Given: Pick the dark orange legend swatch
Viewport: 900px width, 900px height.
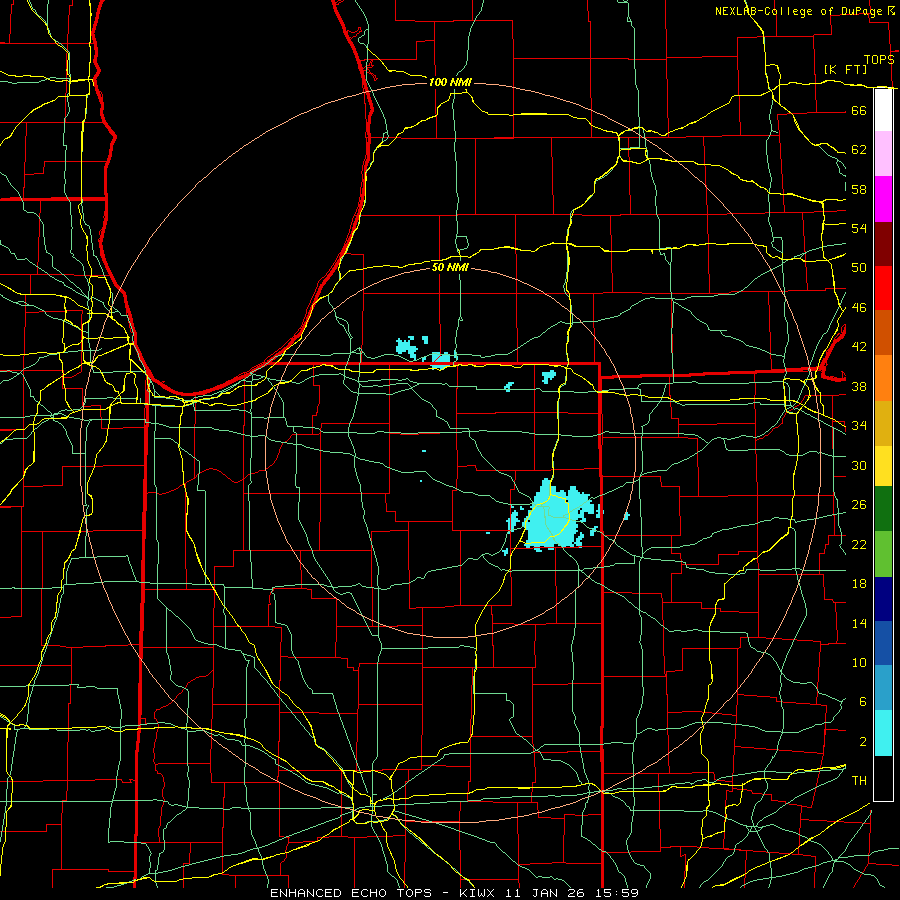Looking at the screenshot, I should click(883, 333).
